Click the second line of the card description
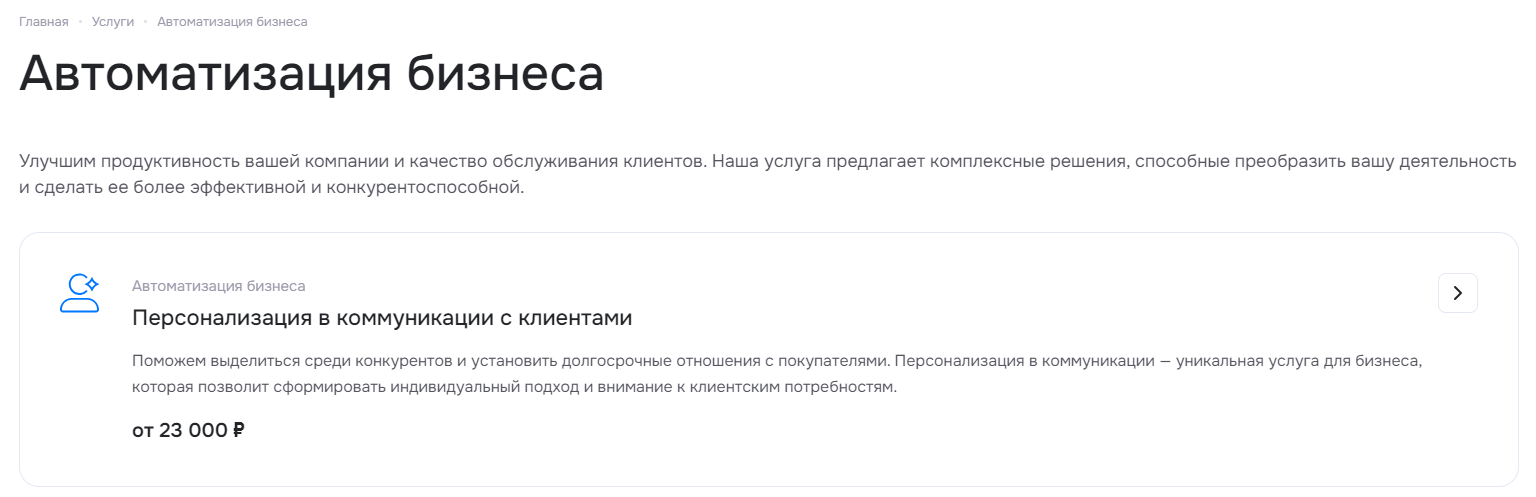This screenshot has height=497, width=1536. pyautogui.click(x=515, y=386)
